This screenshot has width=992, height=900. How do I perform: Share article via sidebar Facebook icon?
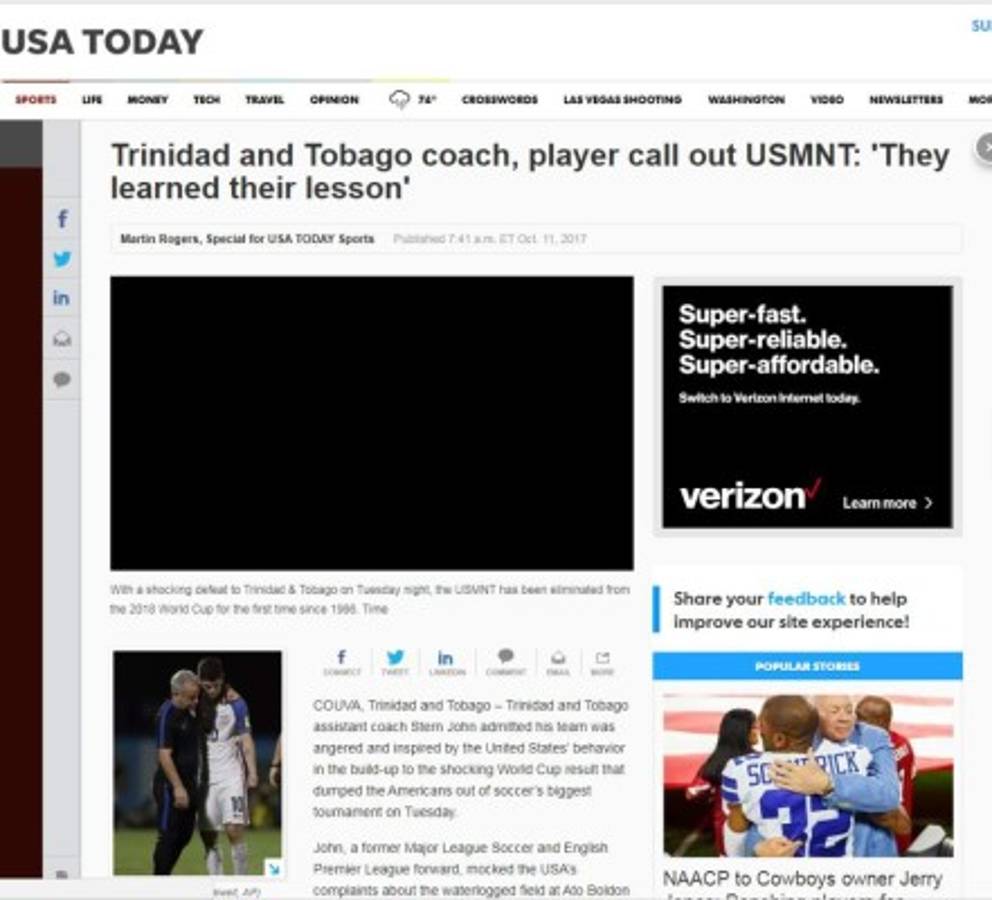pos(62,219)
